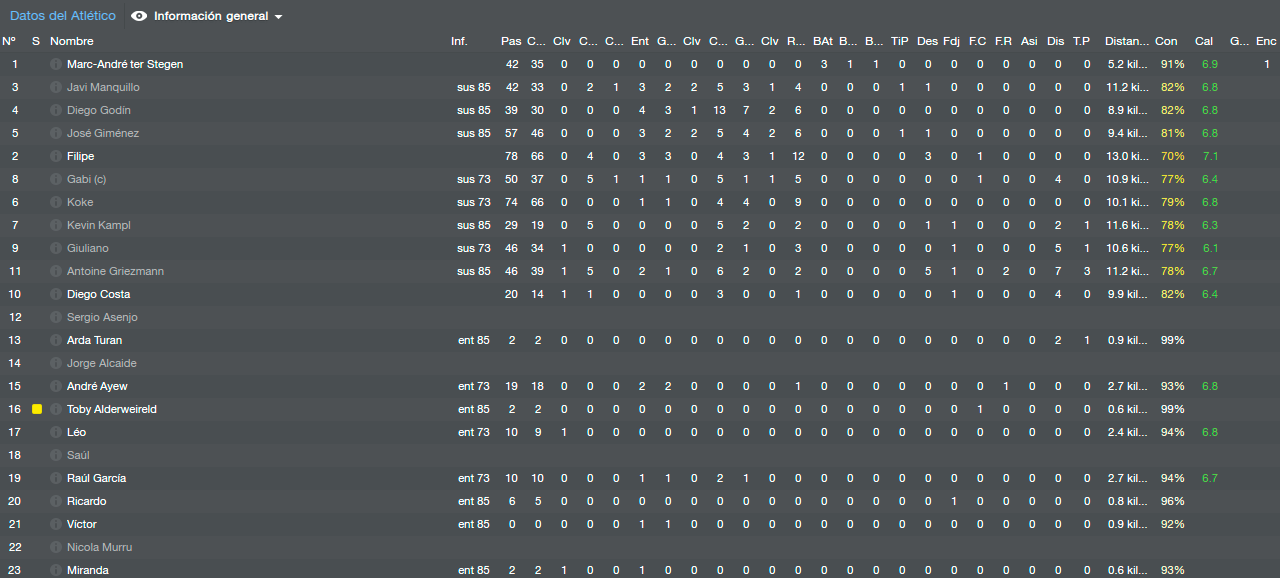Sort by the Pas column header
This screenshot has width=1280, height=578.
(511, 41)
